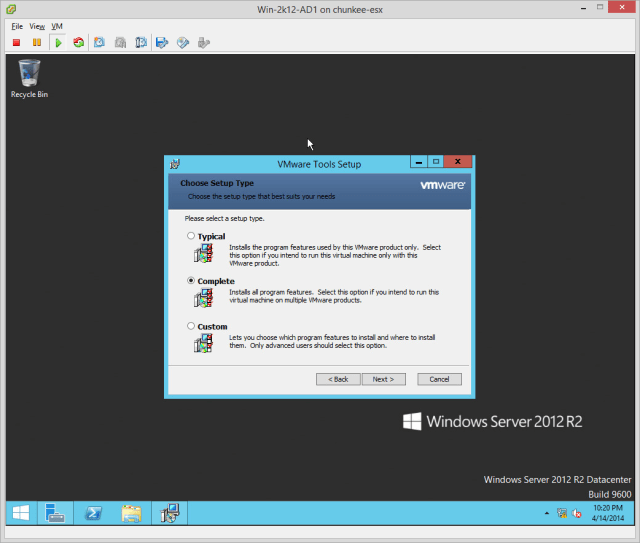Select the Custom setup radio button
The image size is (640, 543).
191,326
